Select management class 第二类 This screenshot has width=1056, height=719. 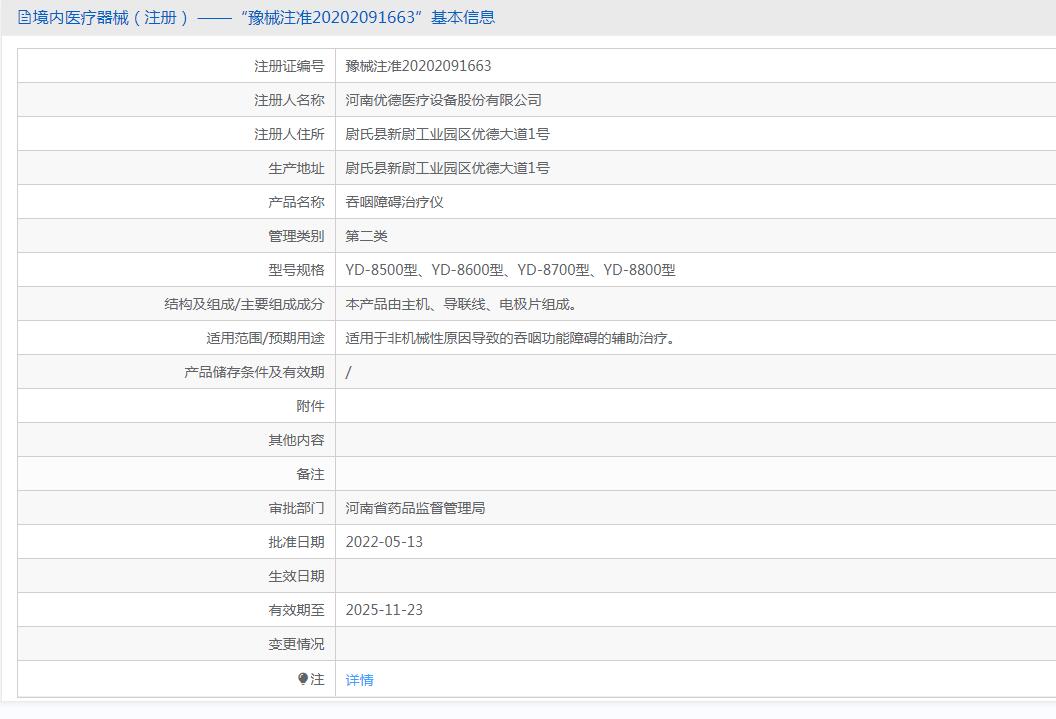coord(366,236)
